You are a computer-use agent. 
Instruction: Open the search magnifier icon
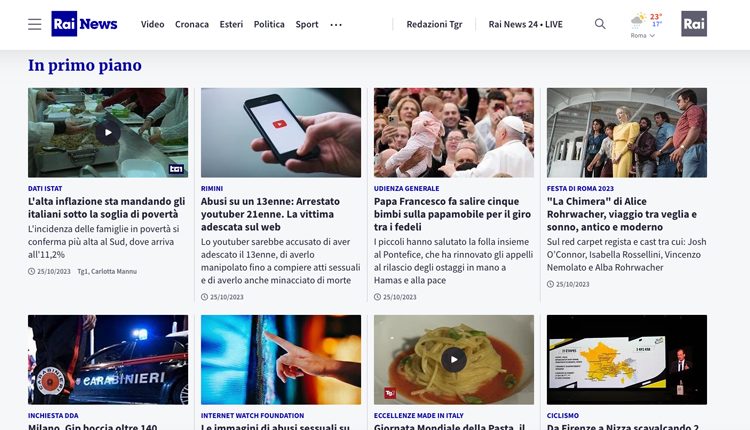pyautogui.click(x=600, y=24)
